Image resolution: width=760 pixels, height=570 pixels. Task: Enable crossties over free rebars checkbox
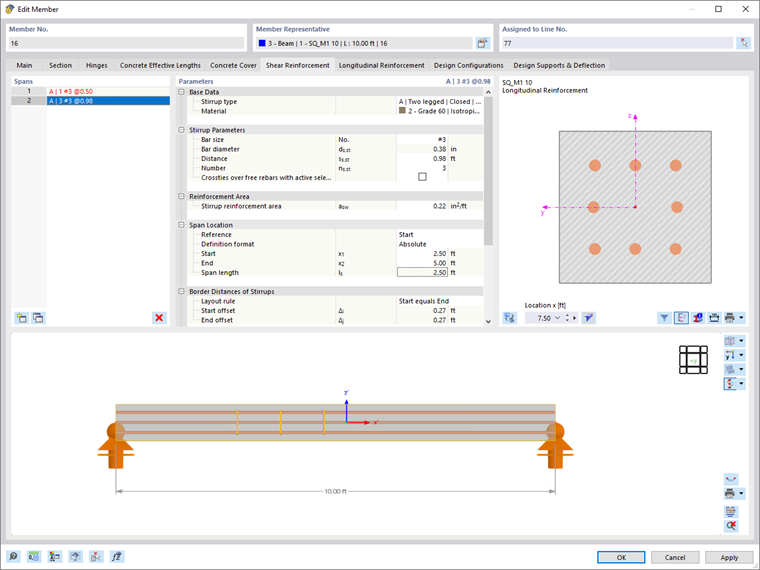tap(422, 177)
